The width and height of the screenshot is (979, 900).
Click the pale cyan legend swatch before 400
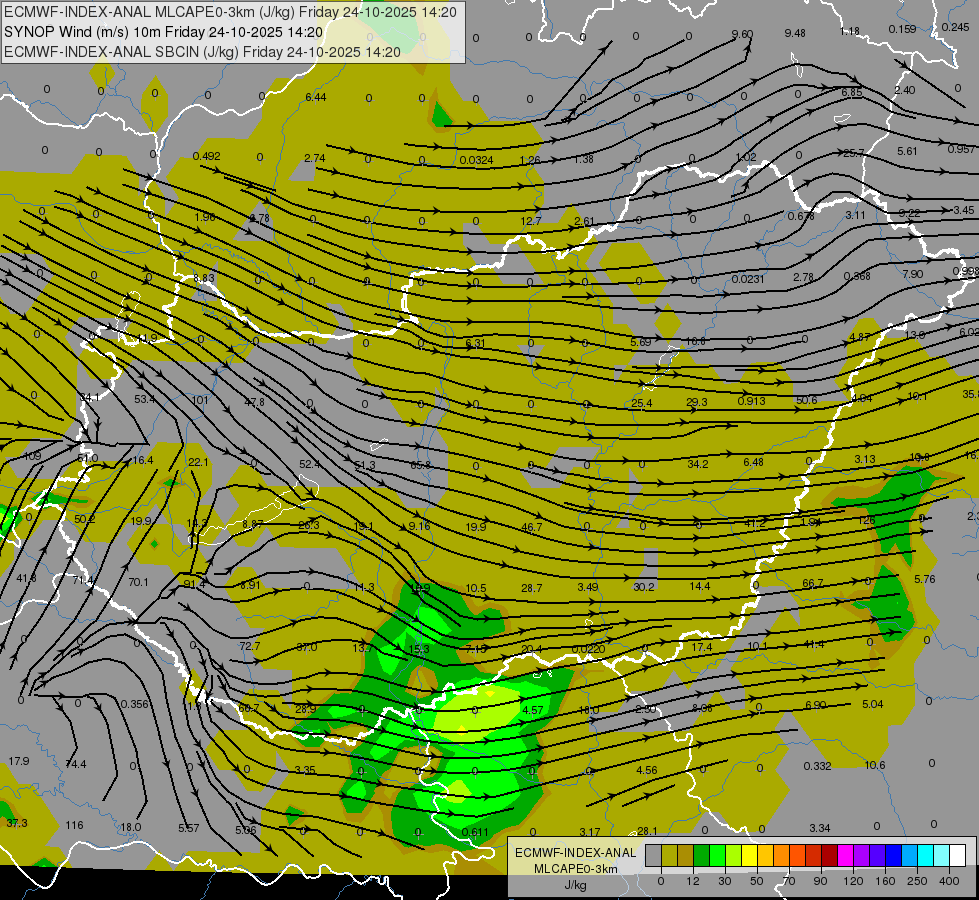(x=941, y=855)
